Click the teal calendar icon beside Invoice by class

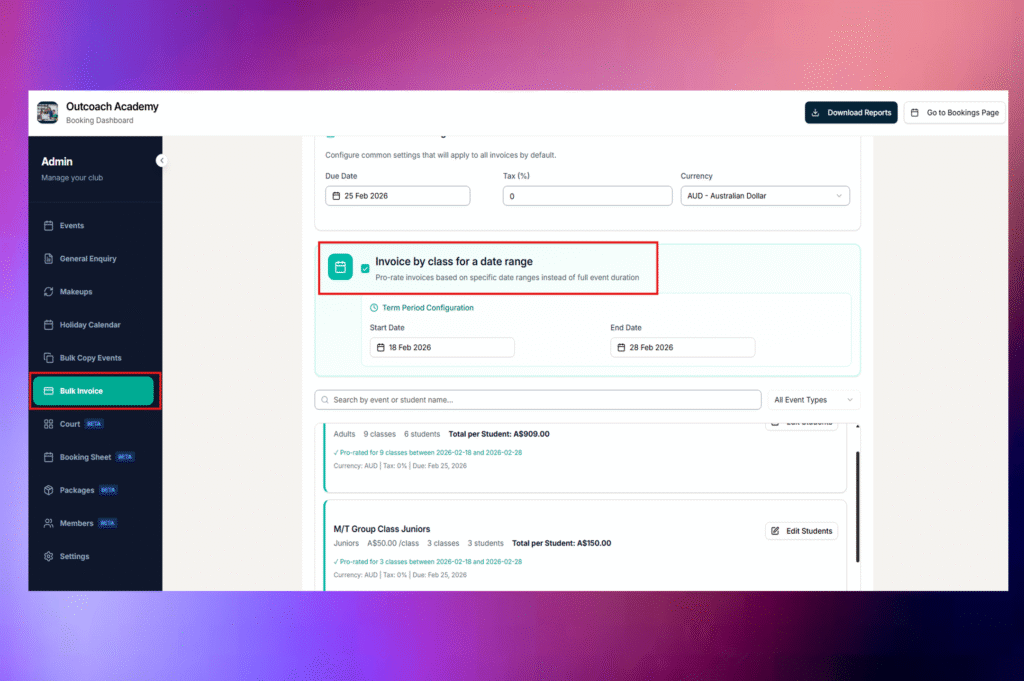(x=340, y=267)
